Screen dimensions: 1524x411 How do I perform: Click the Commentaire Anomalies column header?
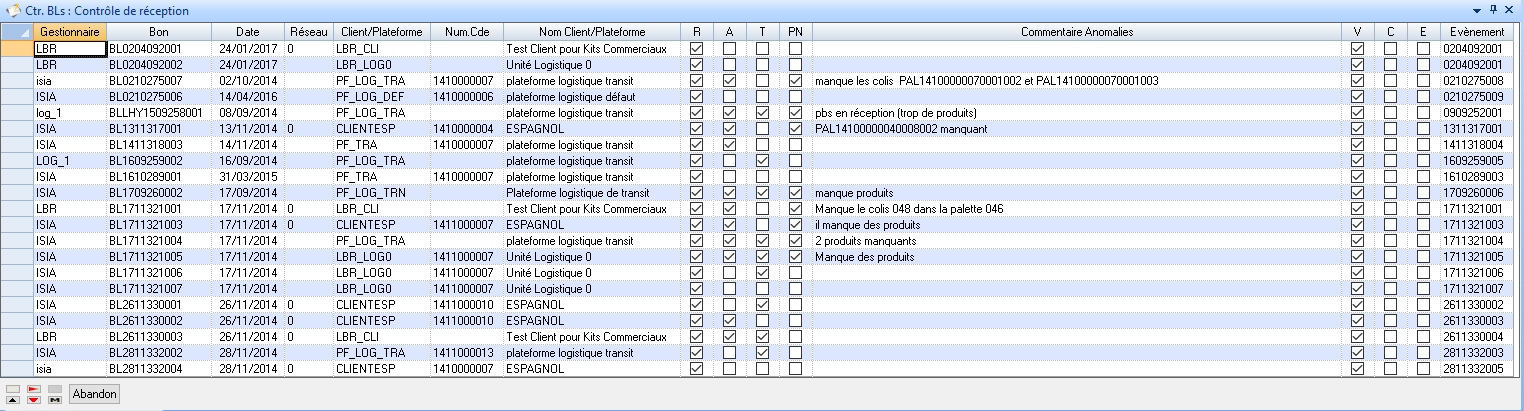1076,32
